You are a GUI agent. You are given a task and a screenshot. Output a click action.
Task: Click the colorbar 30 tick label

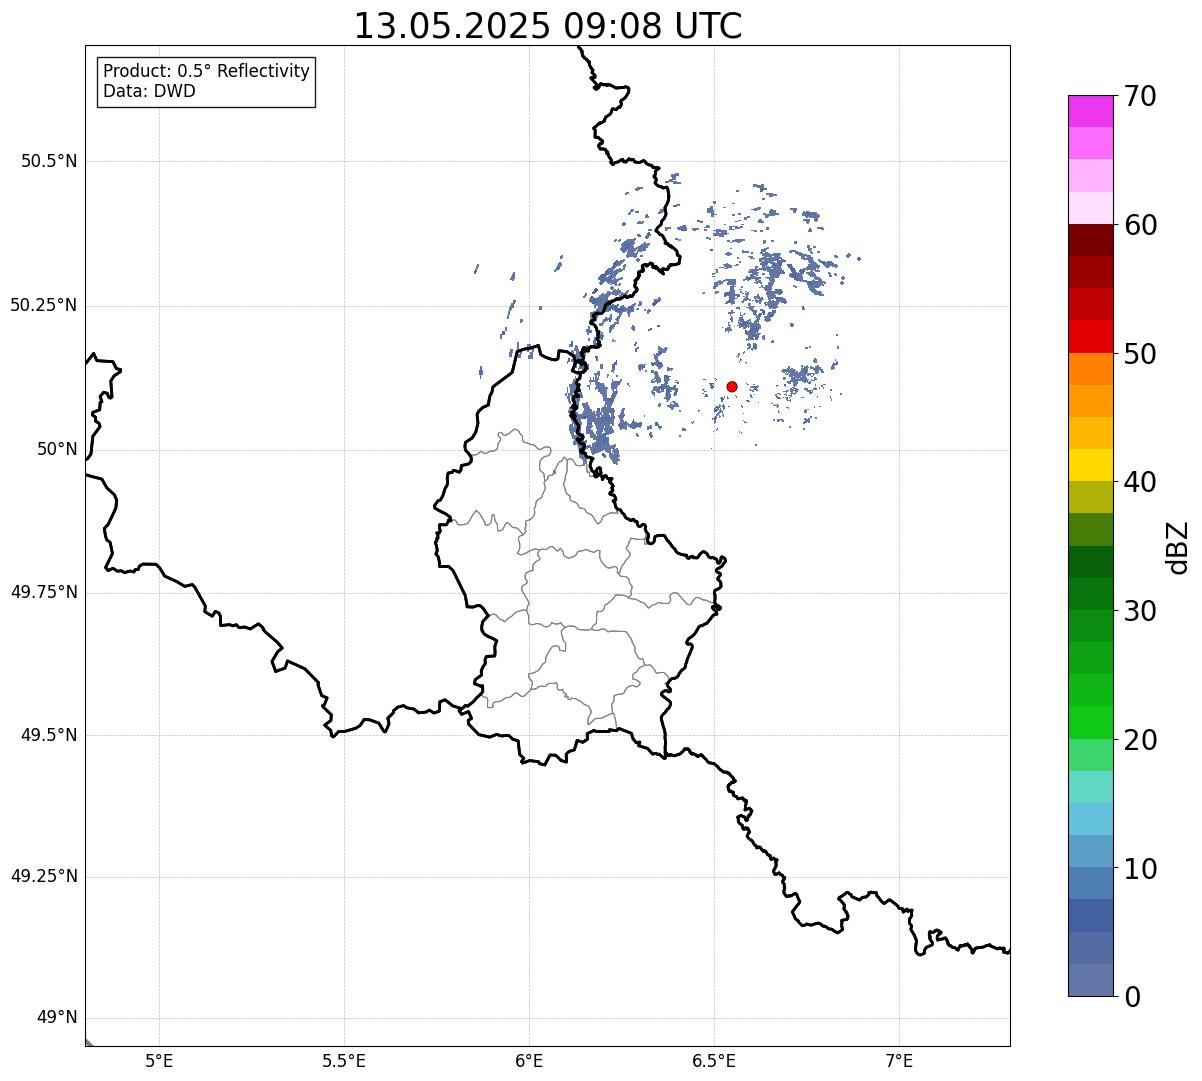click(1140, 611)
